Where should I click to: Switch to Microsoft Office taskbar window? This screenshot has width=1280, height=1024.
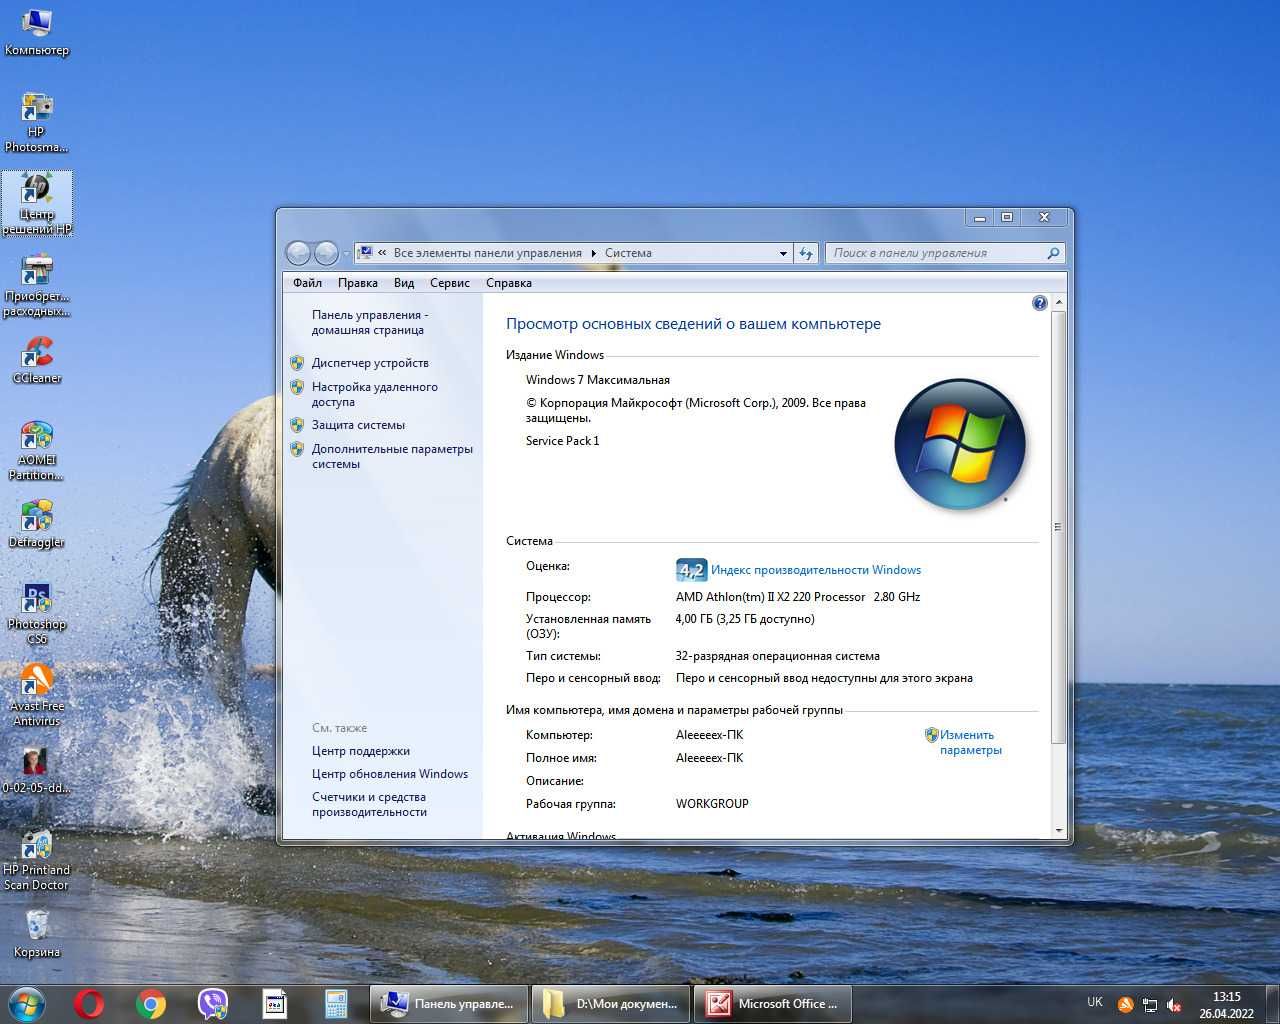click(x=773, y=1004)
